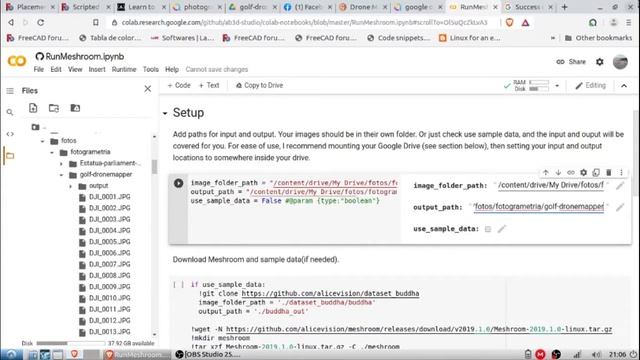
Task: Open the Meshroom linux.tar.gz release link
Action: (419, 329)
